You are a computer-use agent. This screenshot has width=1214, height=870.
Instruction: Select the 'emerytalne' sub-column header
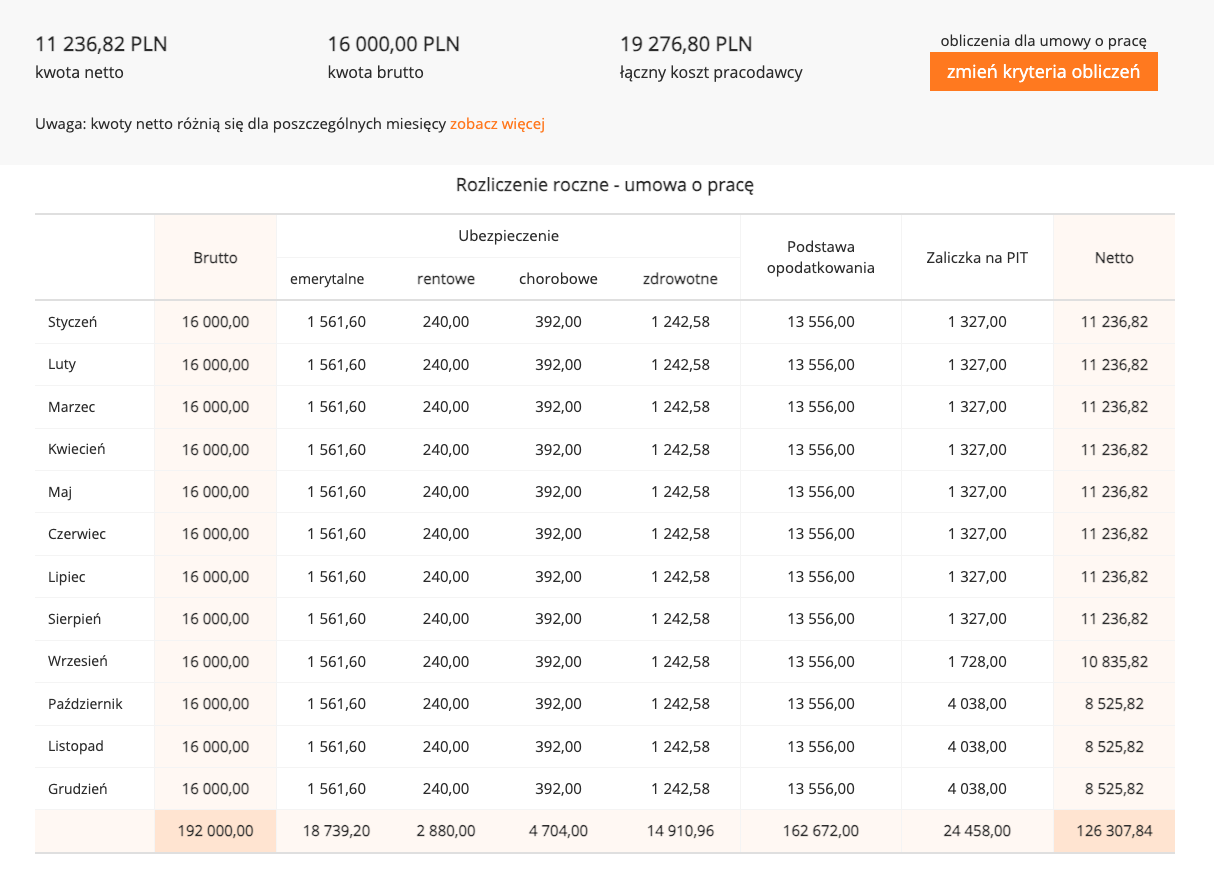click(327, 279)
